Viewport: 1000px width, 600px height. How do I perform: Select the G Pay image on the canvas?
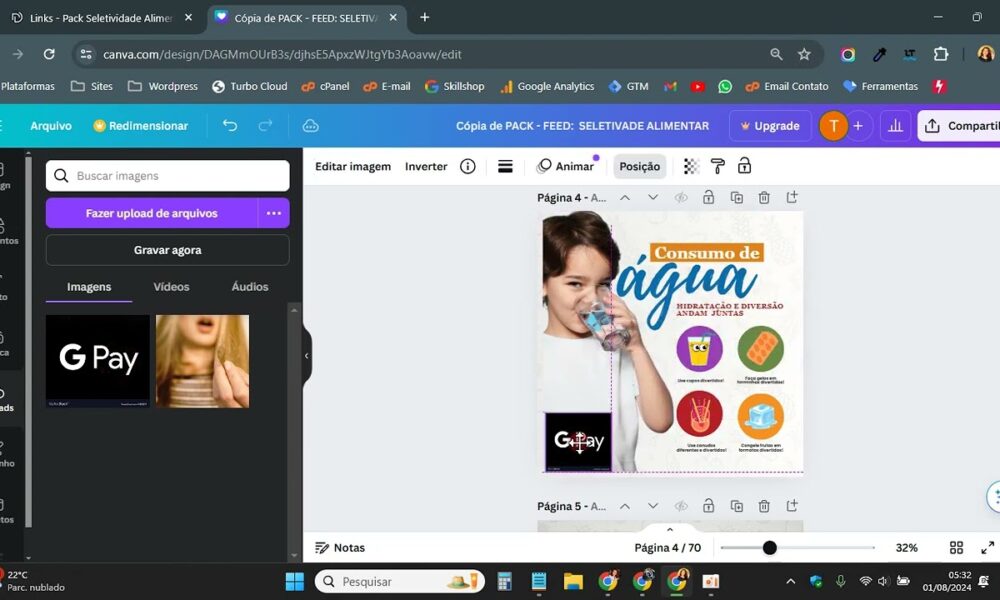(578, 441)
